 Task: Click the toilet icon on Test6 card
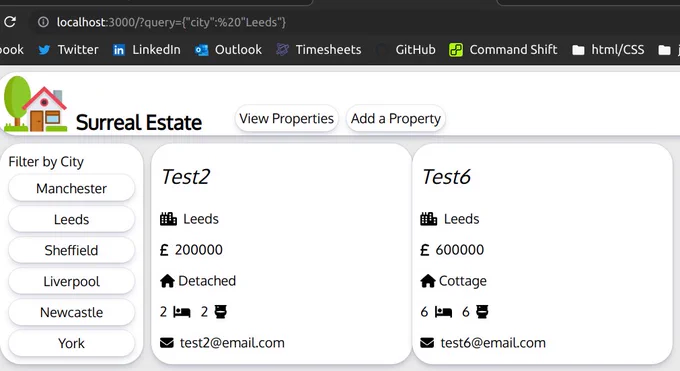click(x=482, y=312)
